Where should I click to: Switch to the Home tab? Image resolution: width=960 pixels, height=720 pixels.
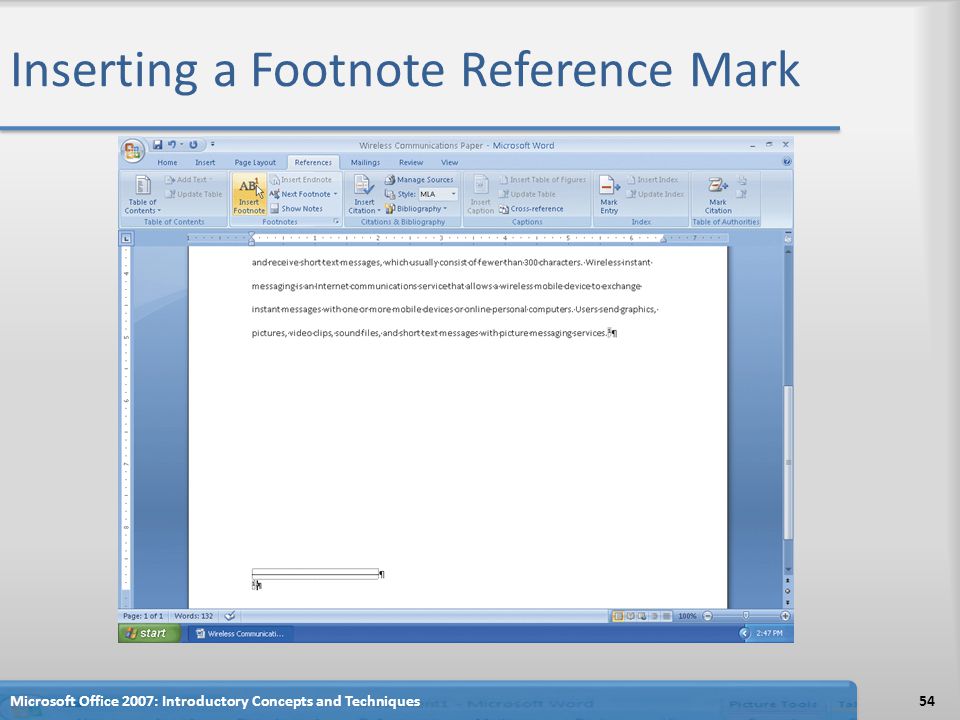tap(167, 162)
